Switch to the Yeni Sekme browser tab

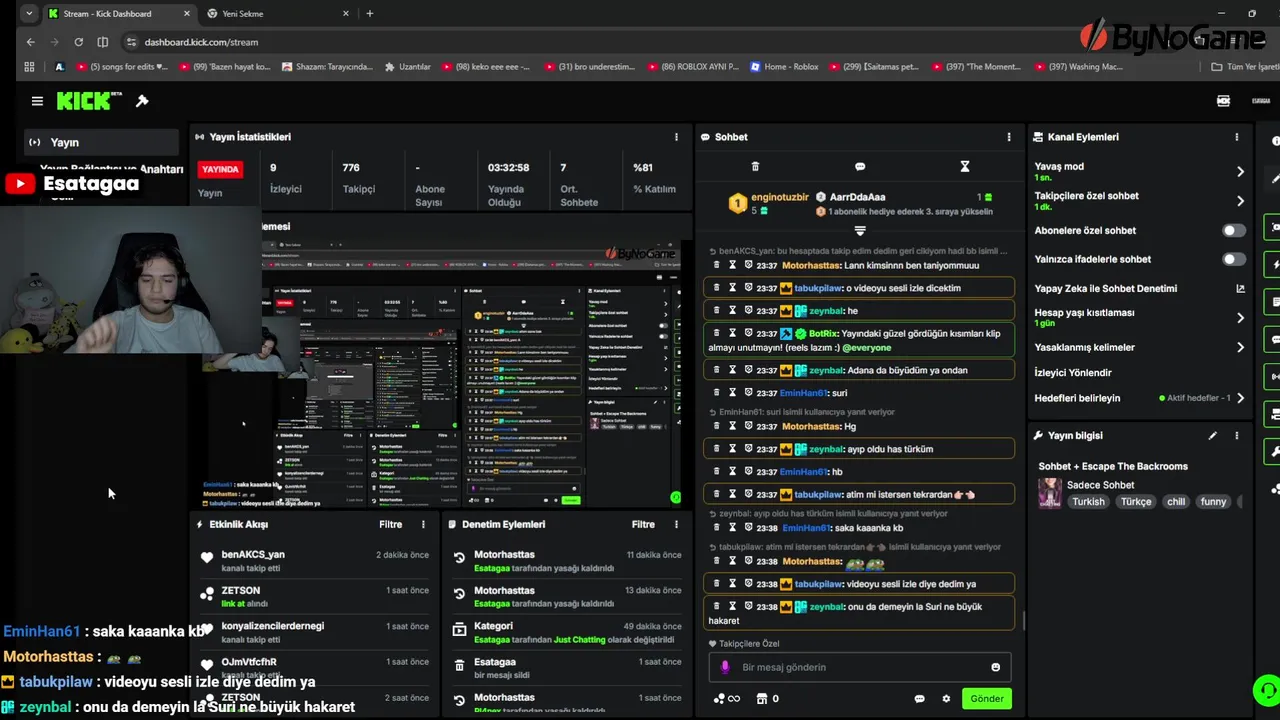277,14
